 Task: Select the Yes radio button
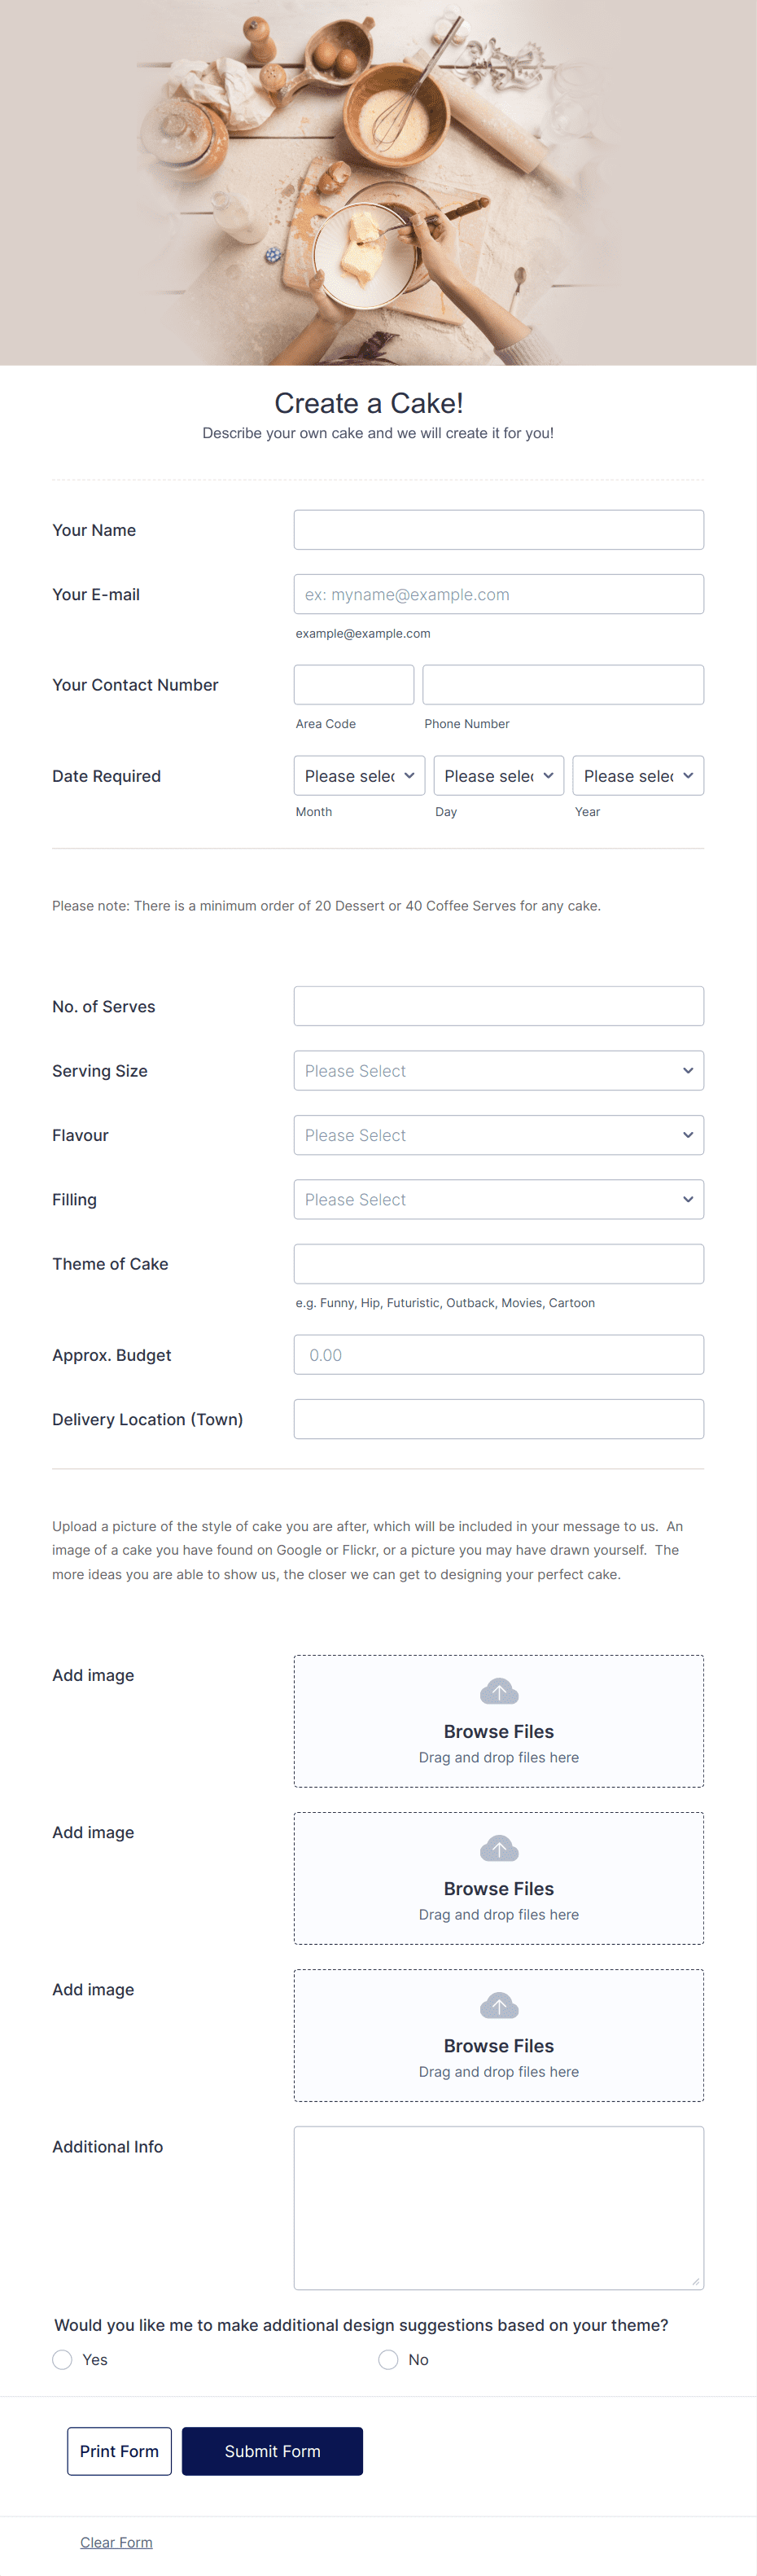61,2359
